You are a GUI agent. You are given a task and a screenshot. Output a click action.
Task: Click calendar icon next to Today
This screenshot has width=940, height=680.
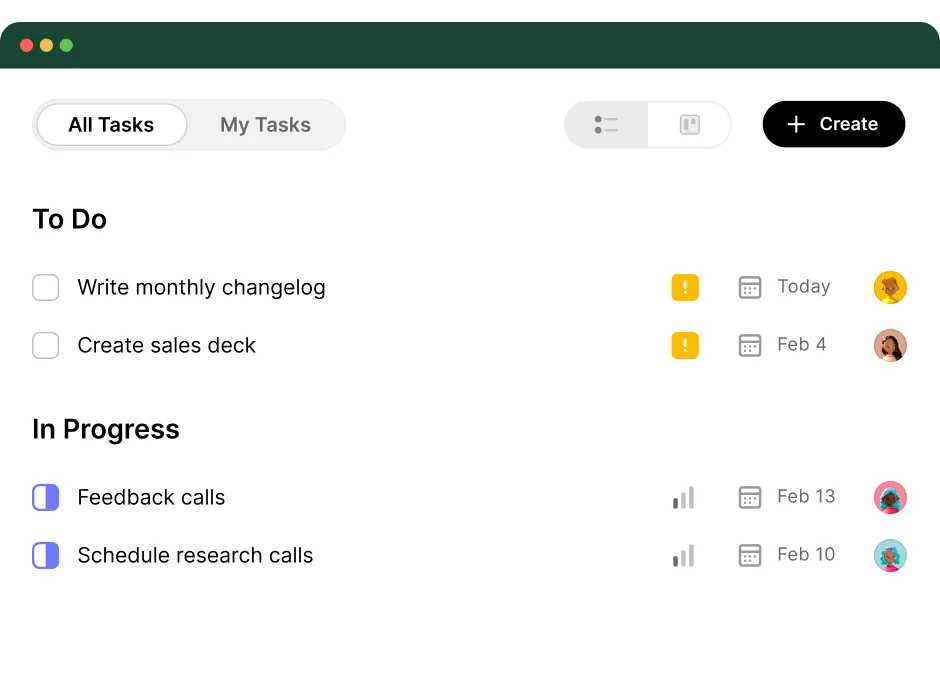click(x=750, y=287)
